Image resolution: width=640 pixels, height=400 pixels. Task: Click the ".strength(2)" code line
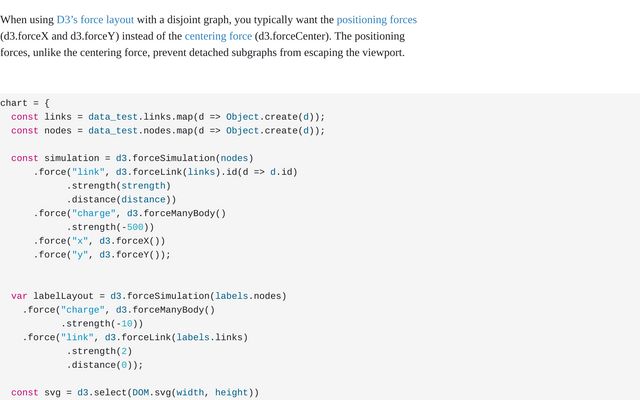coord(99,351)
